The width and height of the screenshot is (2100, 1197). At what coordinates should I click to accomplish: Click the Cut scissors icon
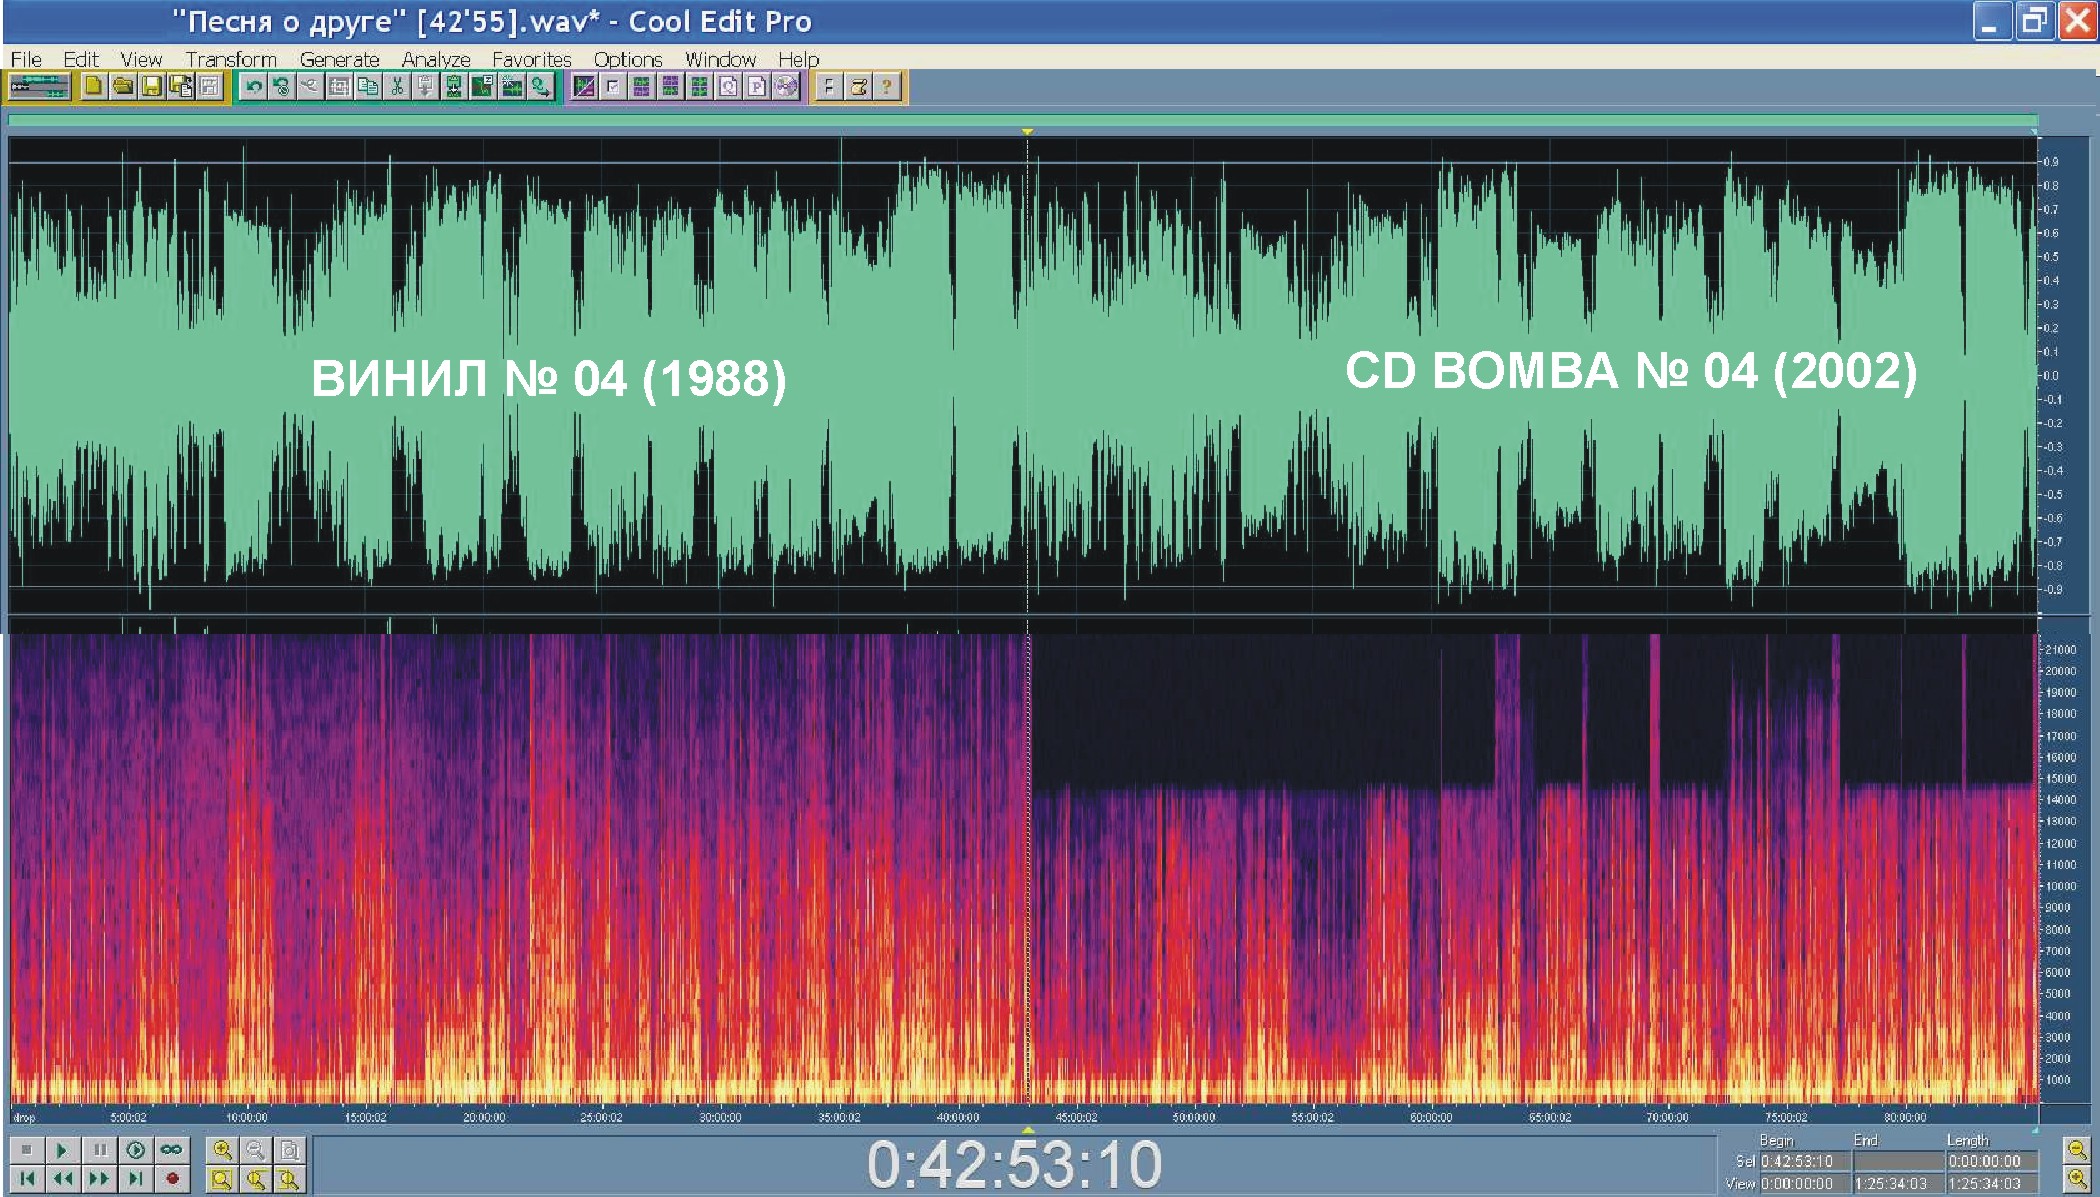click(x=397, y=87)
